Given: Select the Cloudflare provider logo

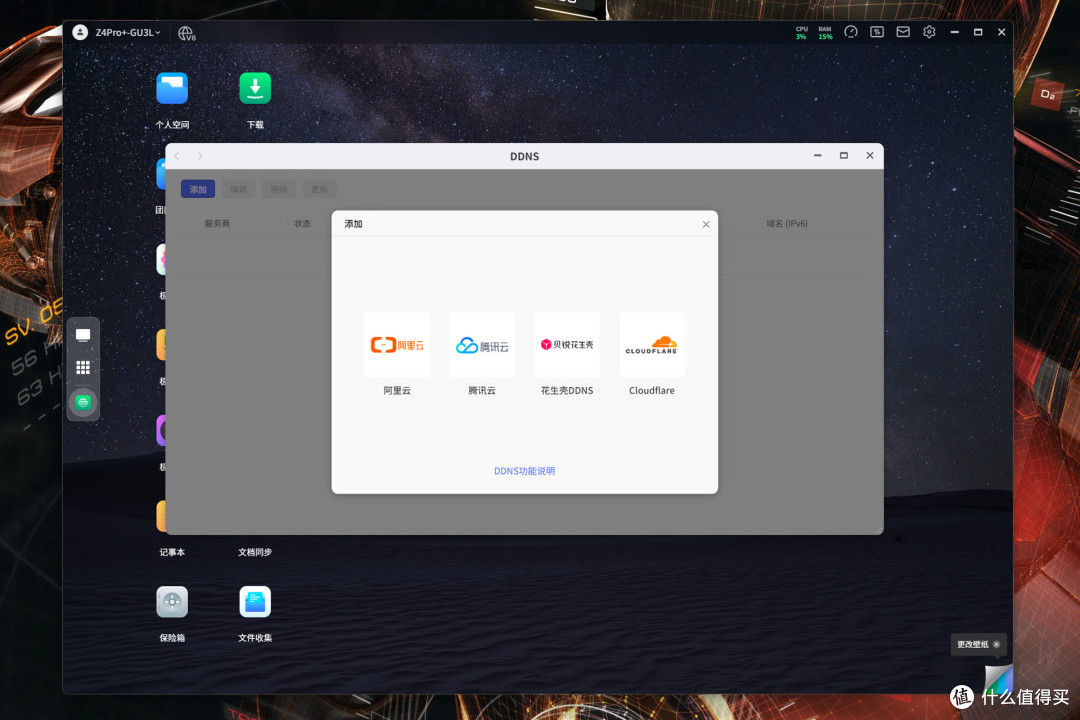Looking at the screenshot, I should pyautogui.click(x=652, y=344).
